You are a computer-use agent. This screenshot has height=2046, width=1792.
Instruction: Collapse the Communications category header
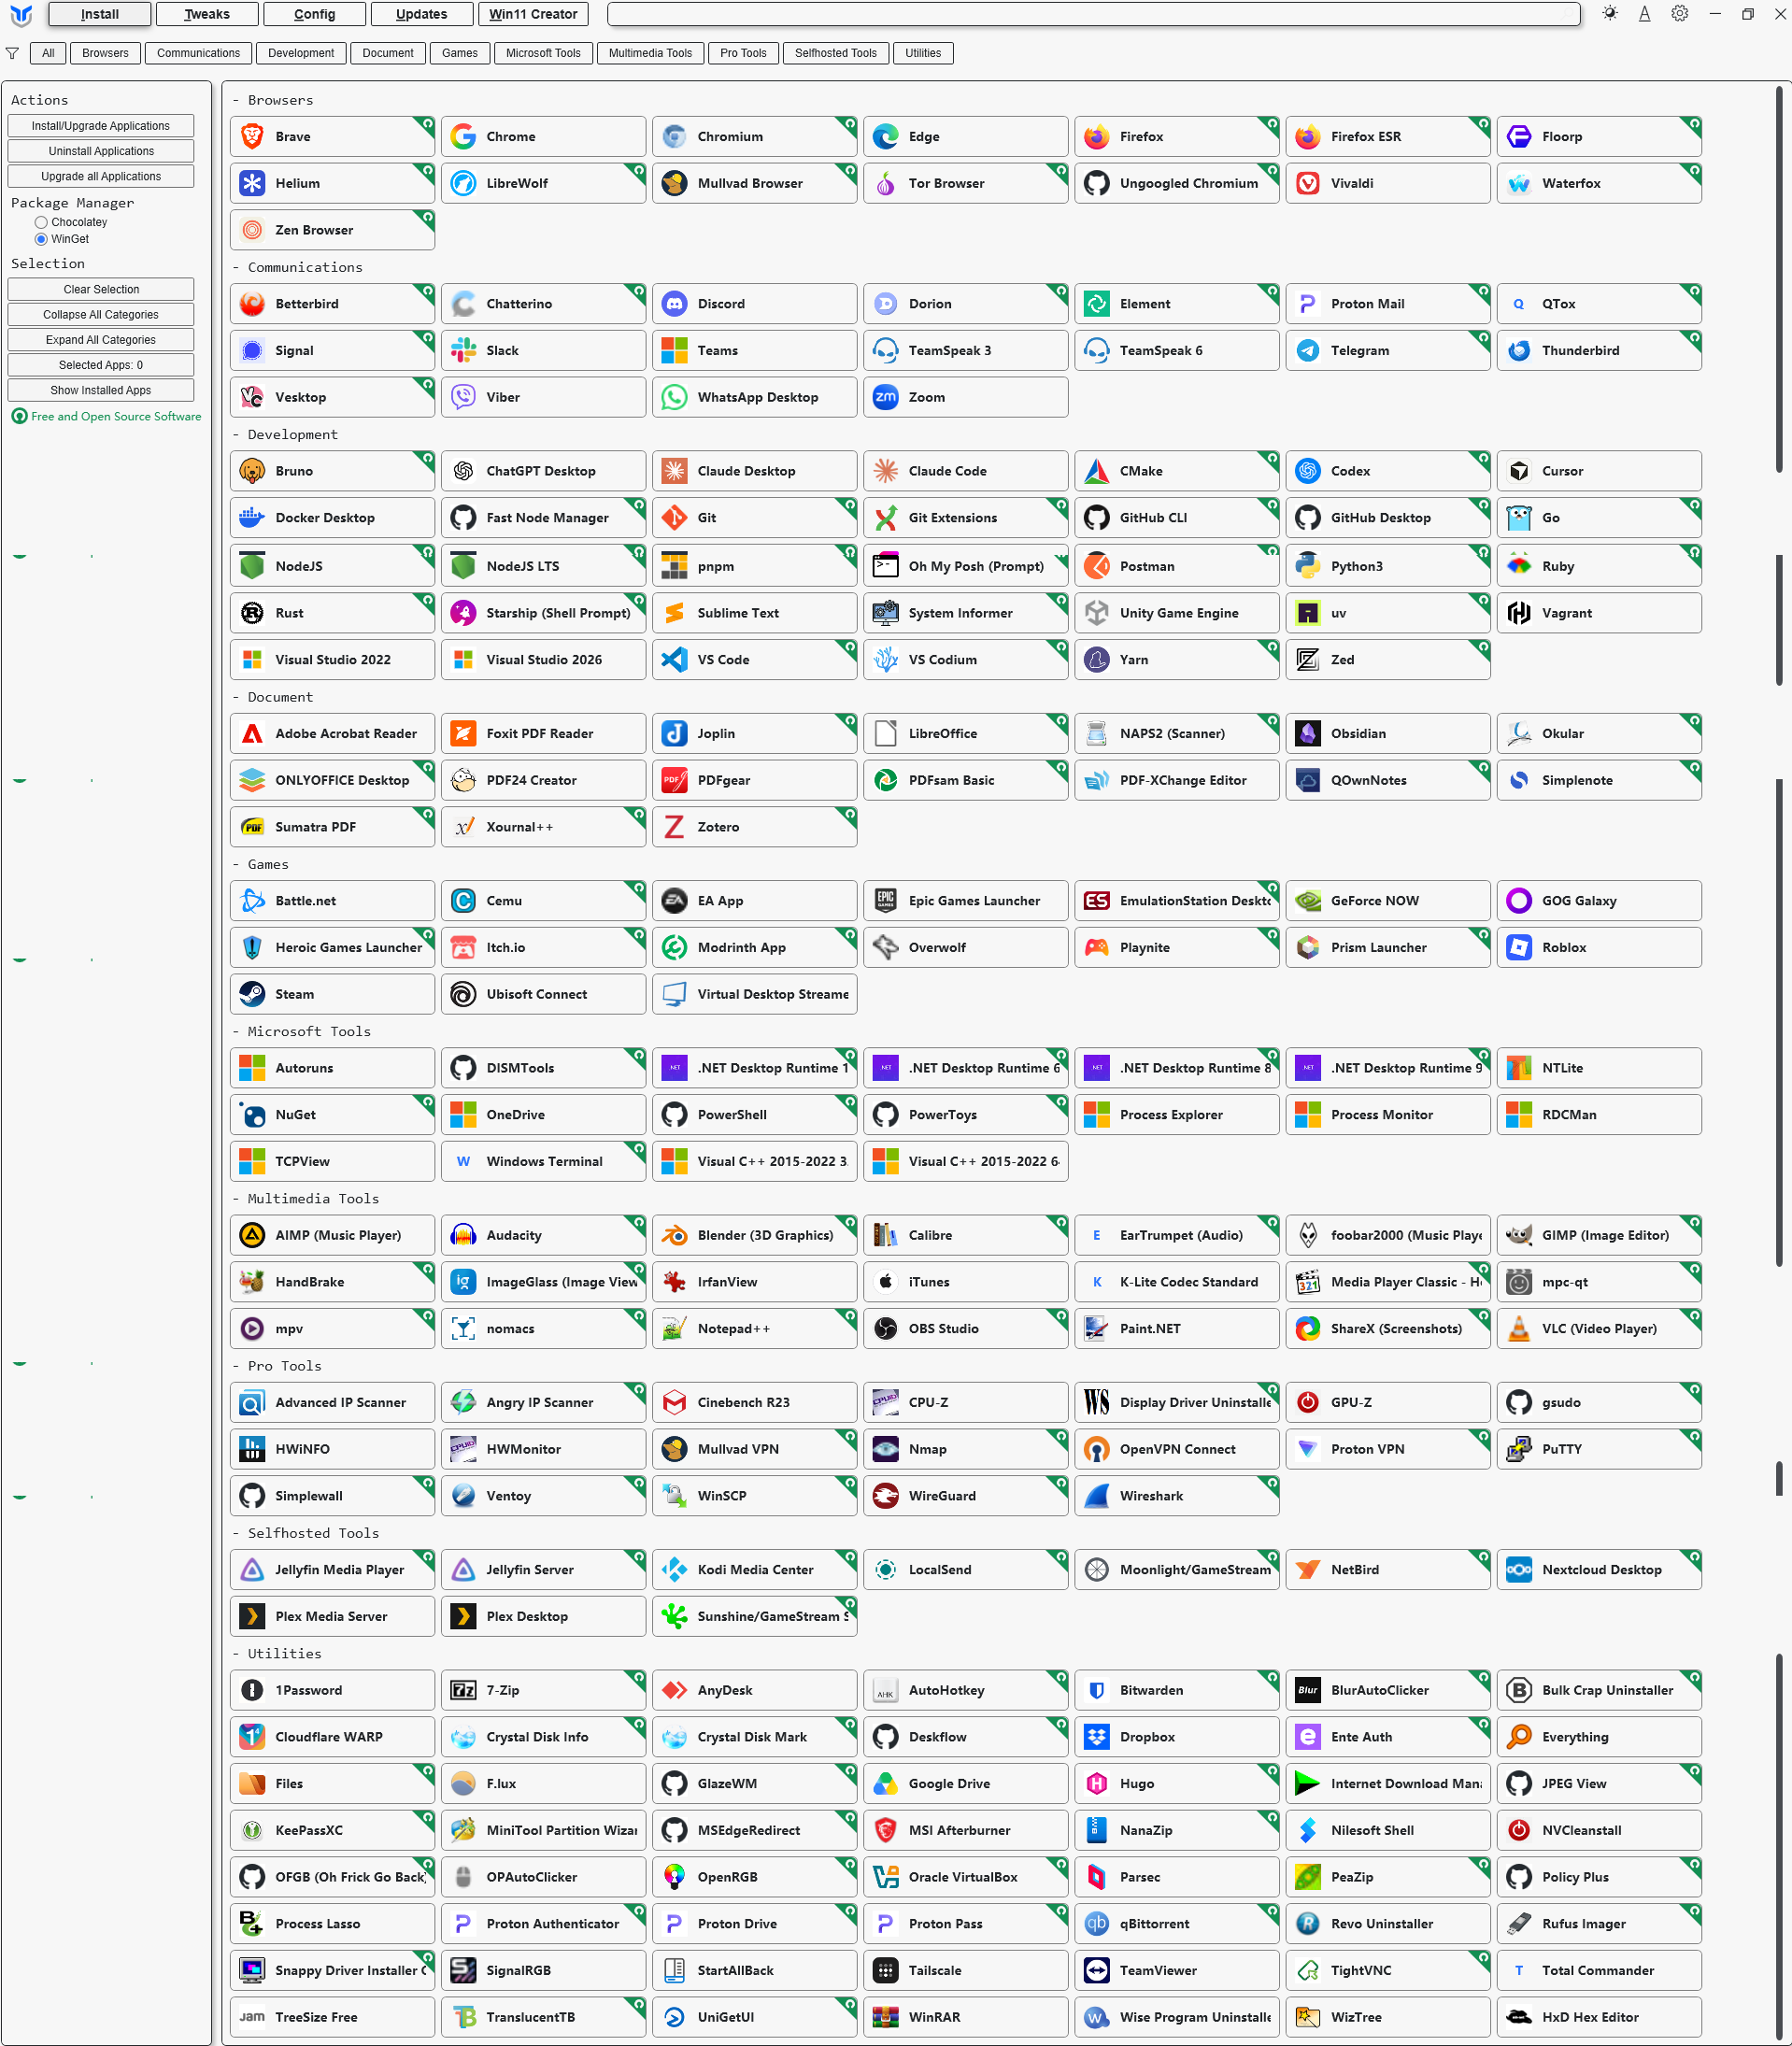[x=298, y=268]
